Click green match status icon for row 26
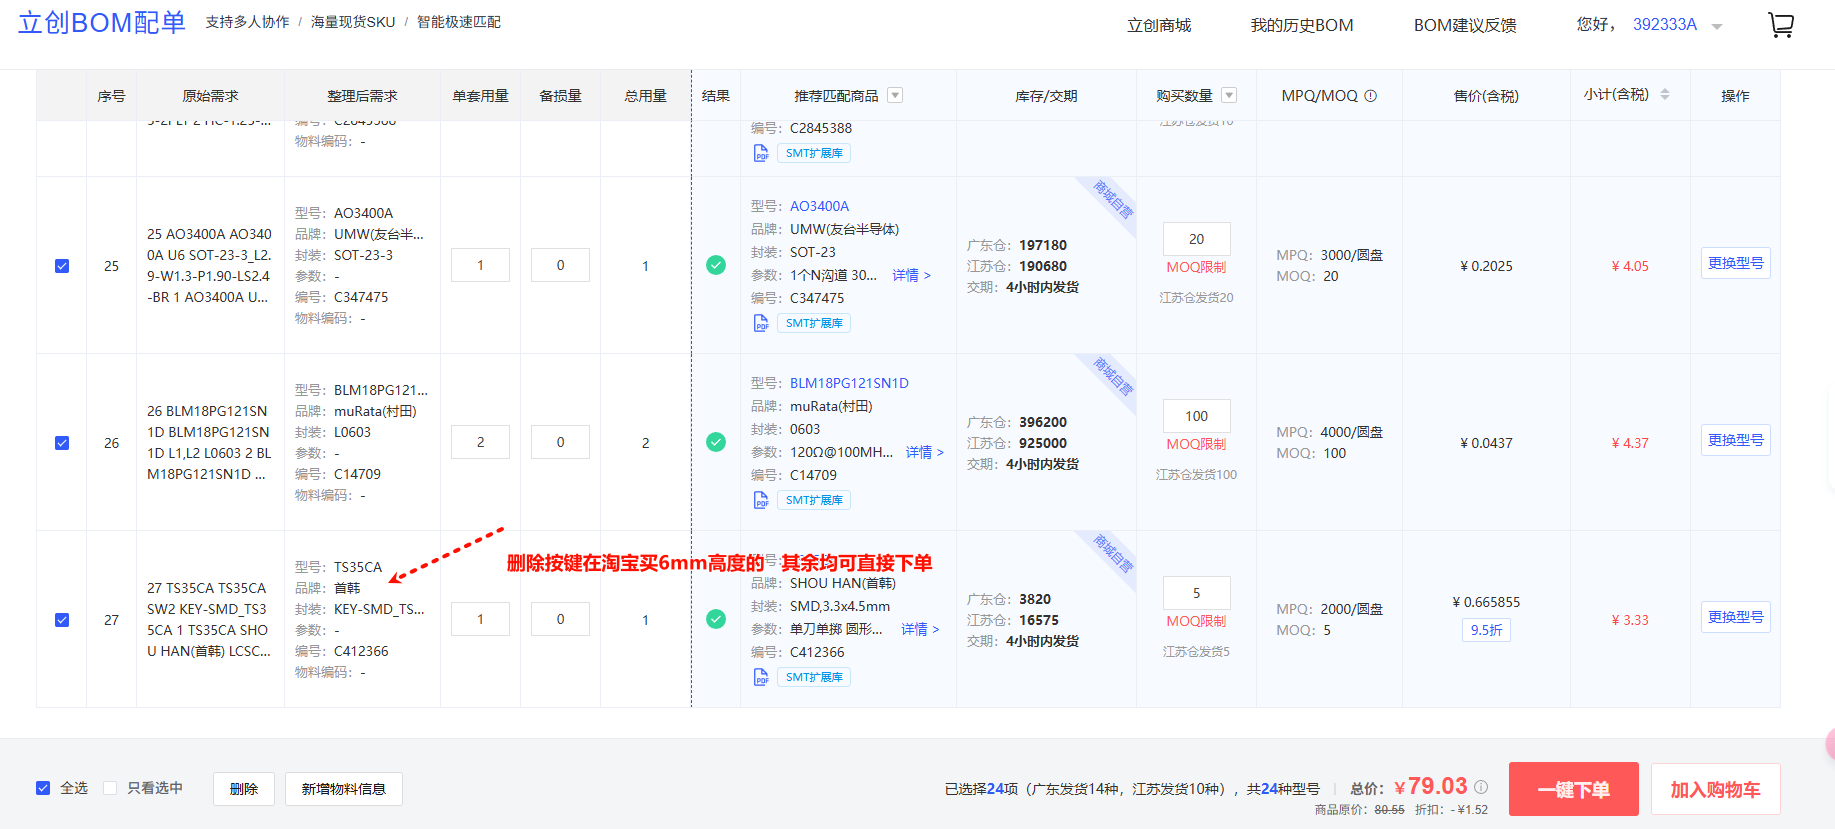 point(716,442)
